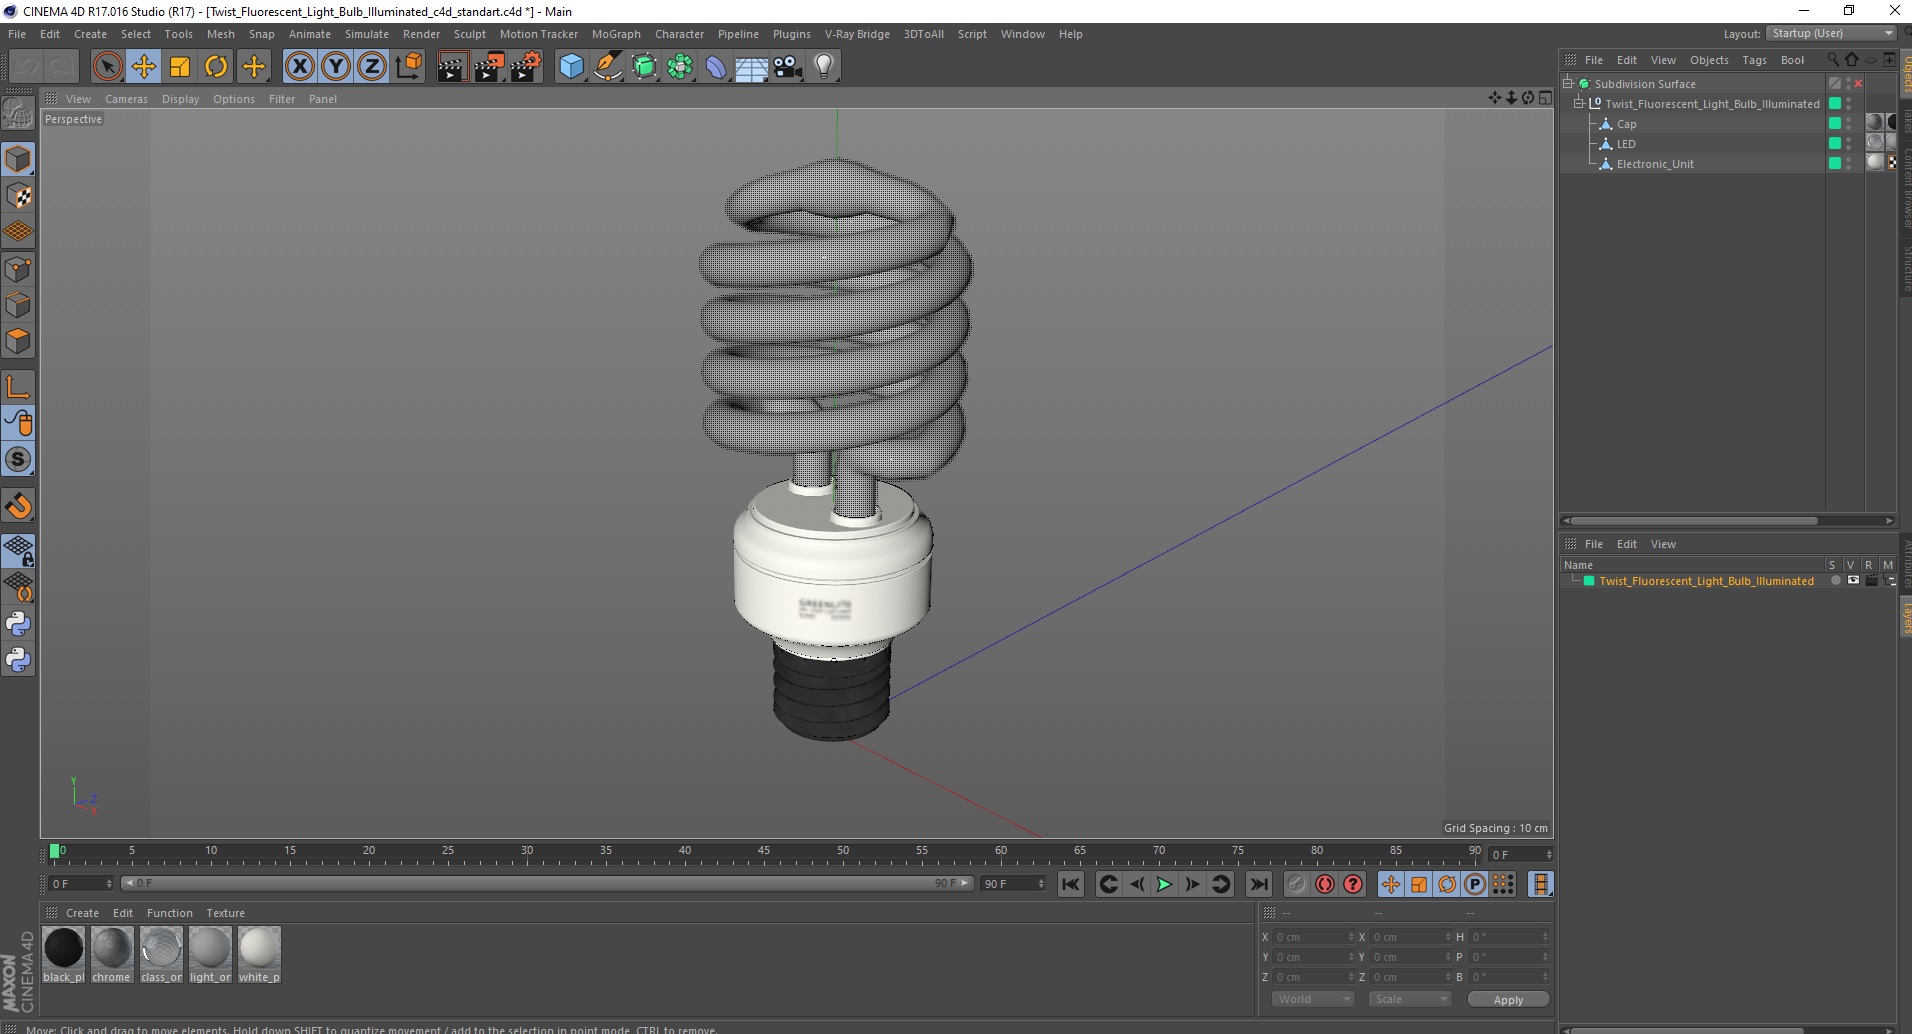Toggle the Cap object's green layer square
The width and height of the screenshot is (1912, 1034).
click(x=1835, y=123)
